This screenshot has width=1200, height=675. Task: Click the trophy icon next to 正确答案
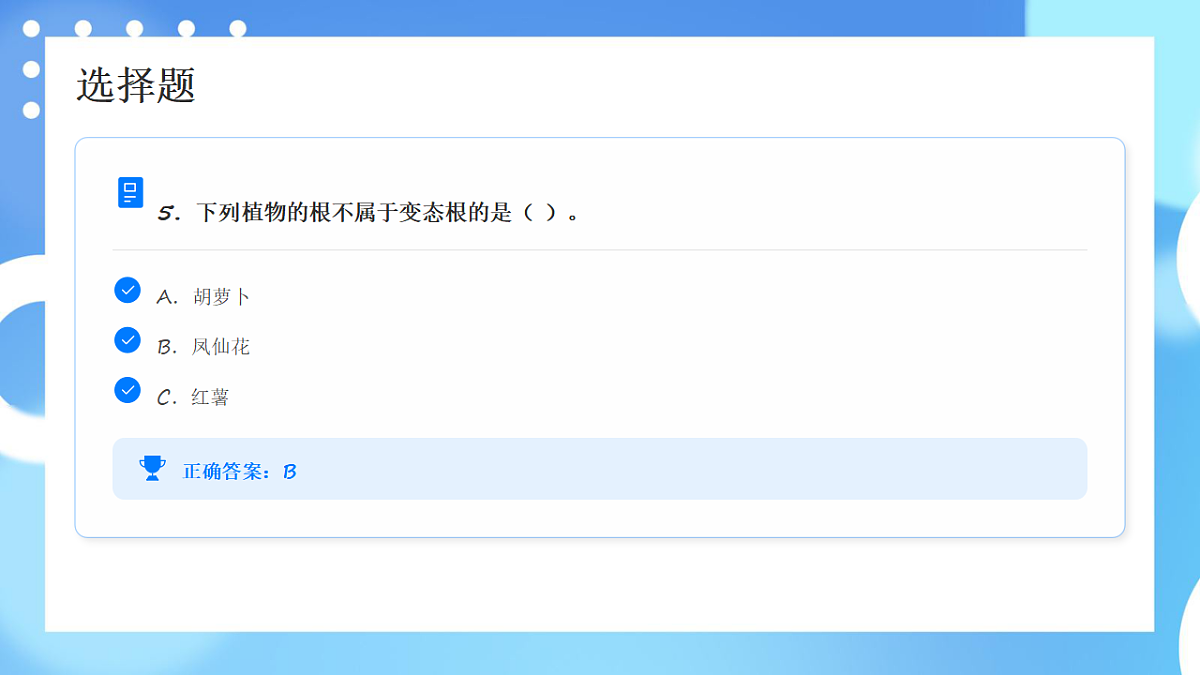pos(152,468)
